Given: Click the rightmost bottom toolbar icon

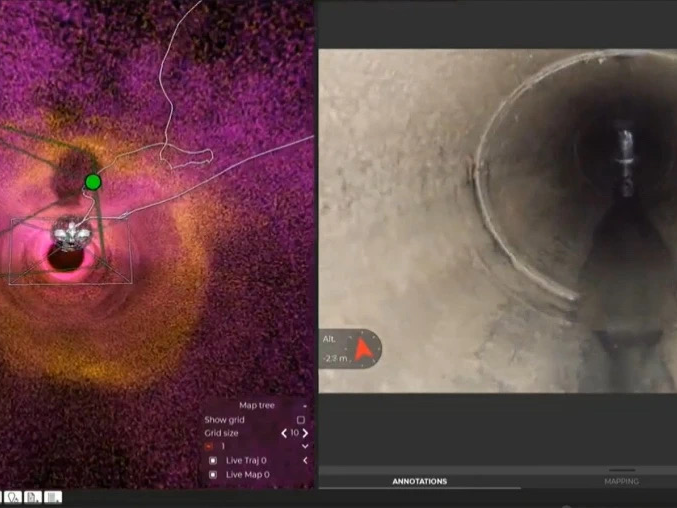Looking at the screenshot, I should point(53,497).
